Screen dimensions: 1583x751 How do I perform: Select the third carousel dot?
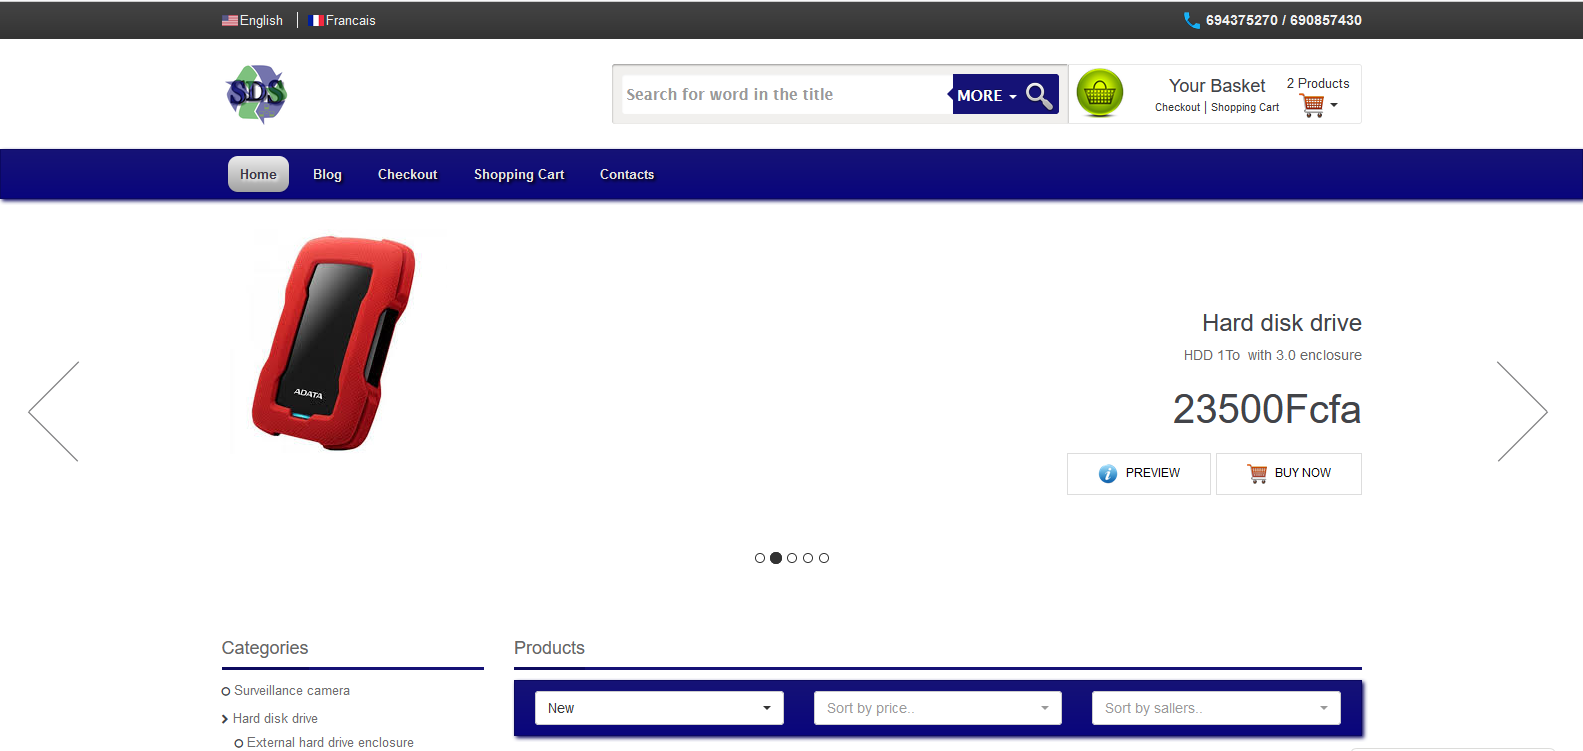point(792,558)
